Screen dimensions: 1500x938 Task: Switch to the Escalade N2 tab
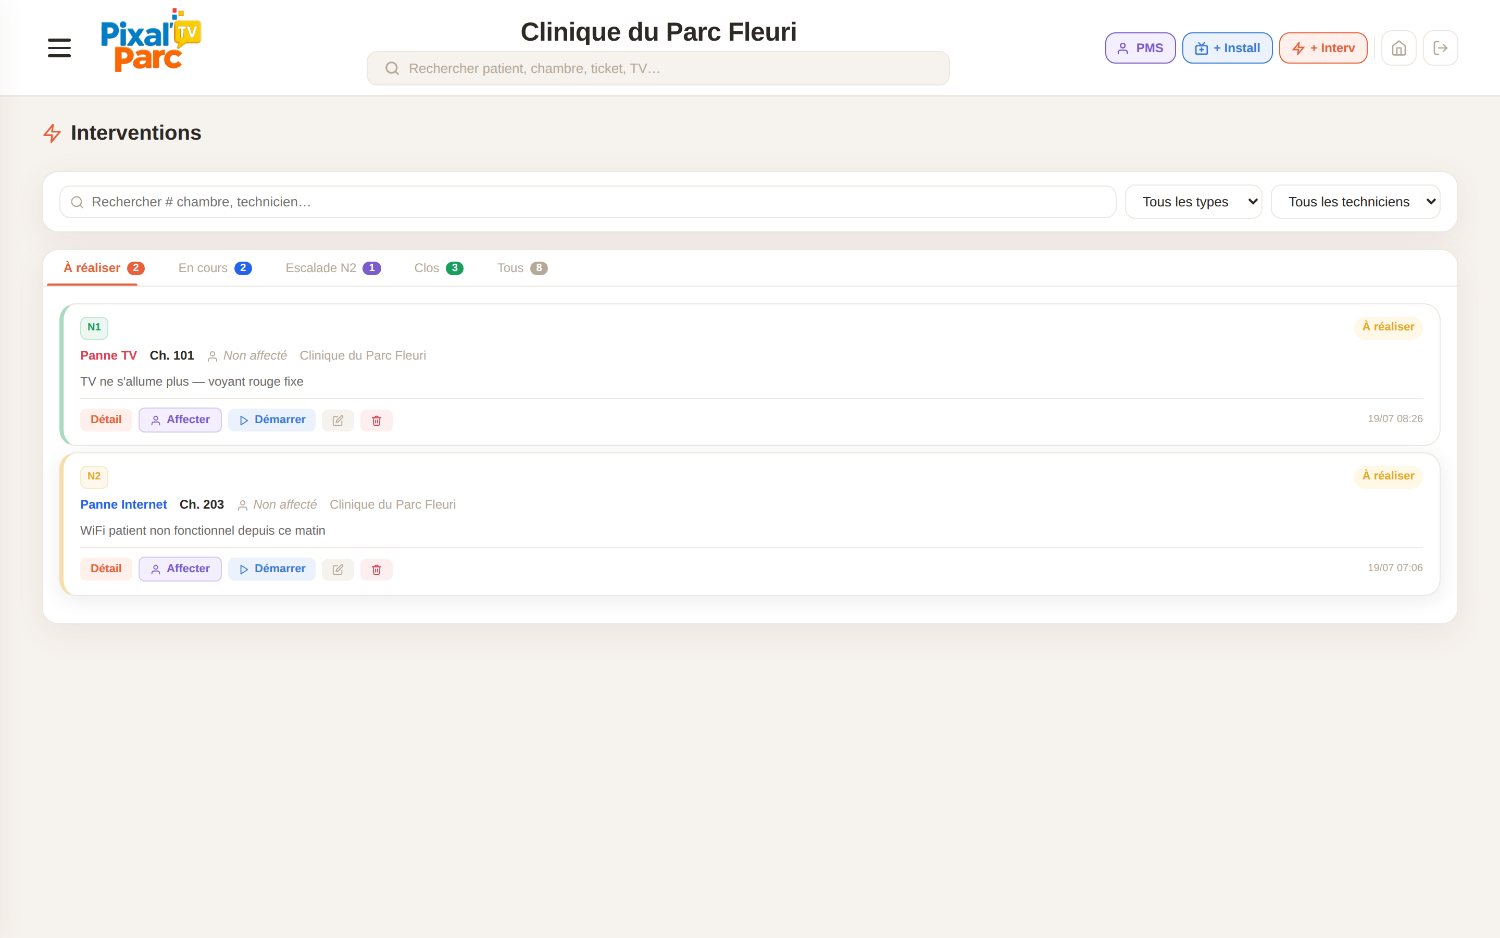coord(333,268)
